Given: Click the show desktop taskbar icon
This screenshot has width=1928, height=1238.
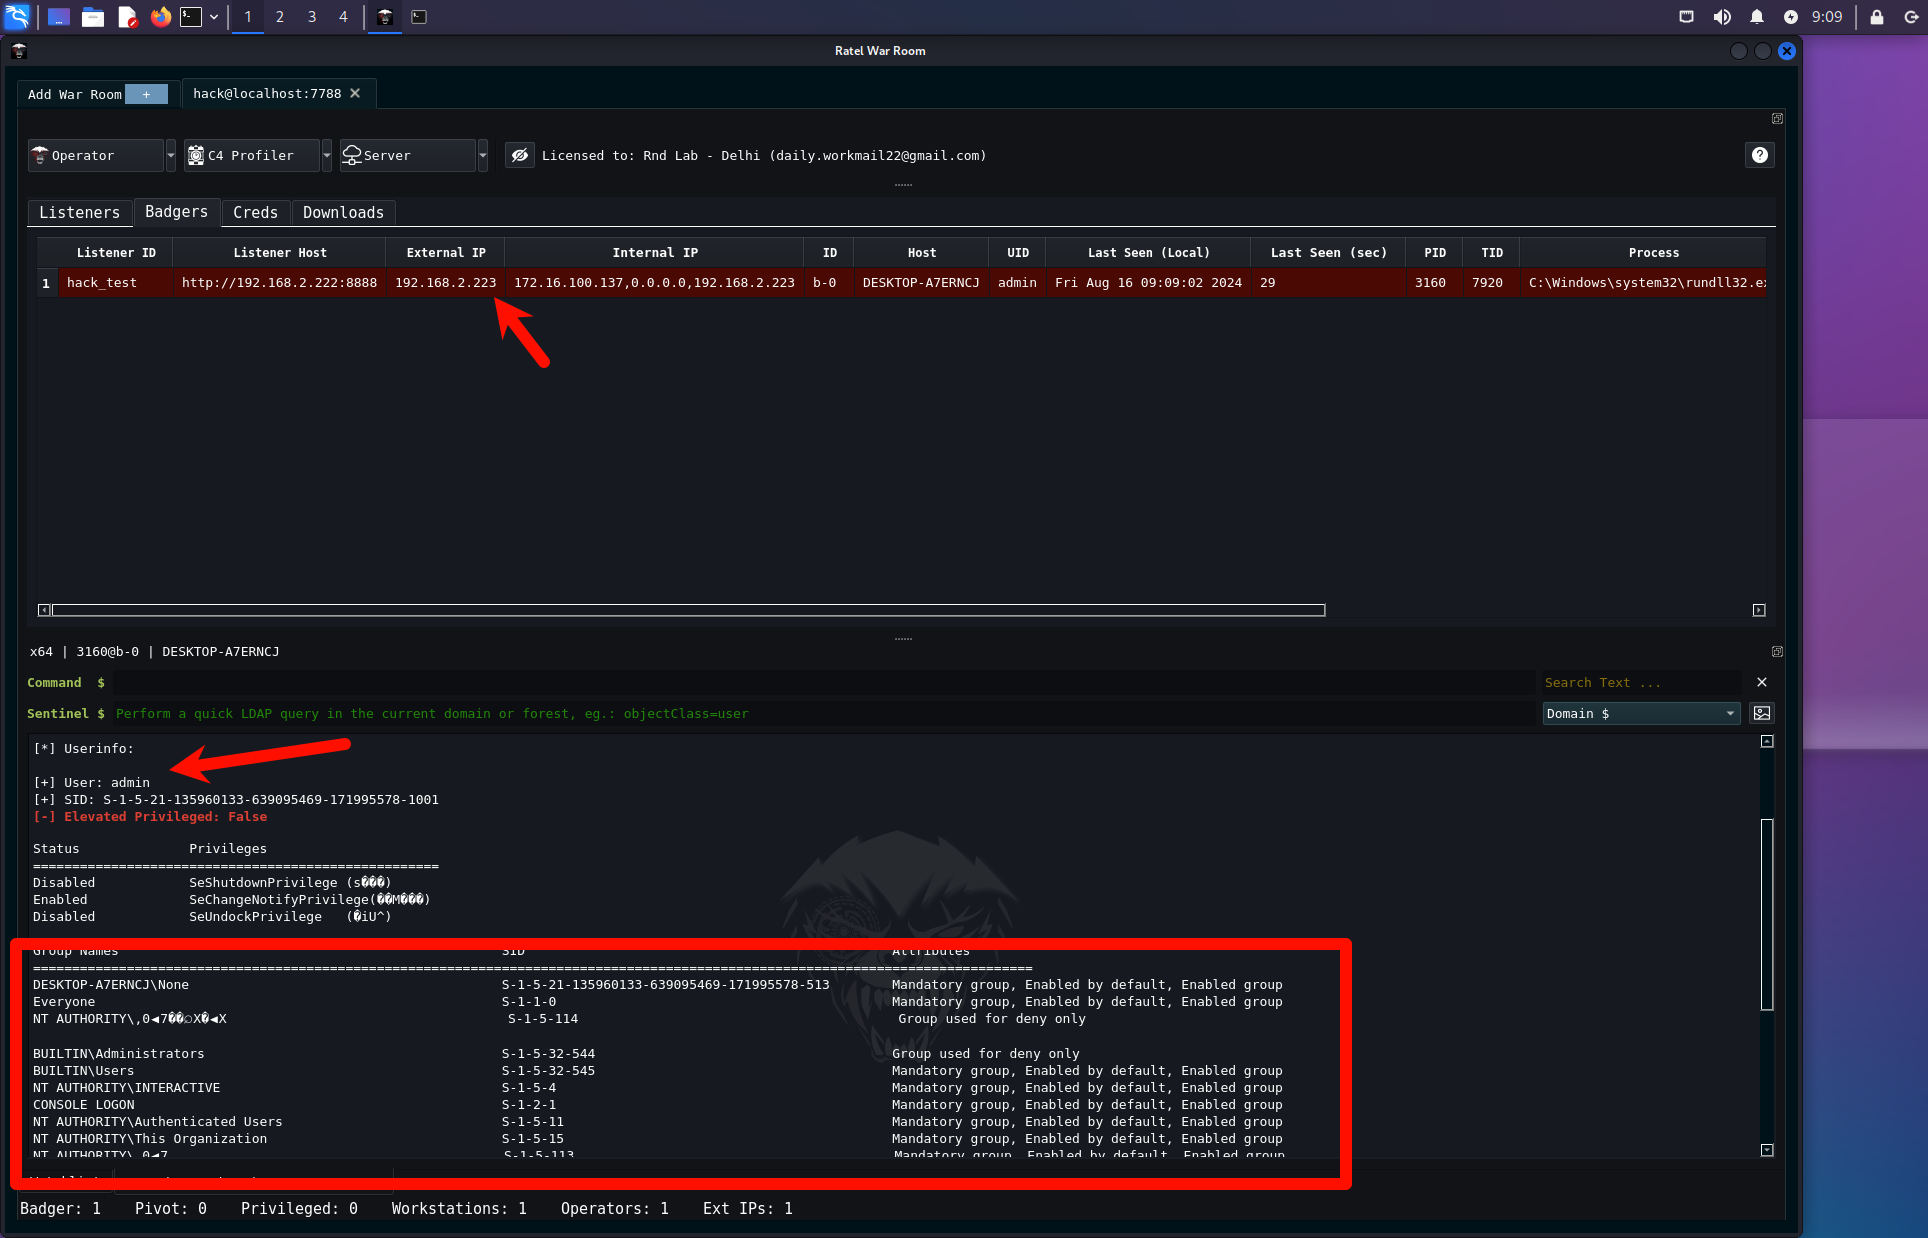Looking at the screenshot, I should click(59, 17).
